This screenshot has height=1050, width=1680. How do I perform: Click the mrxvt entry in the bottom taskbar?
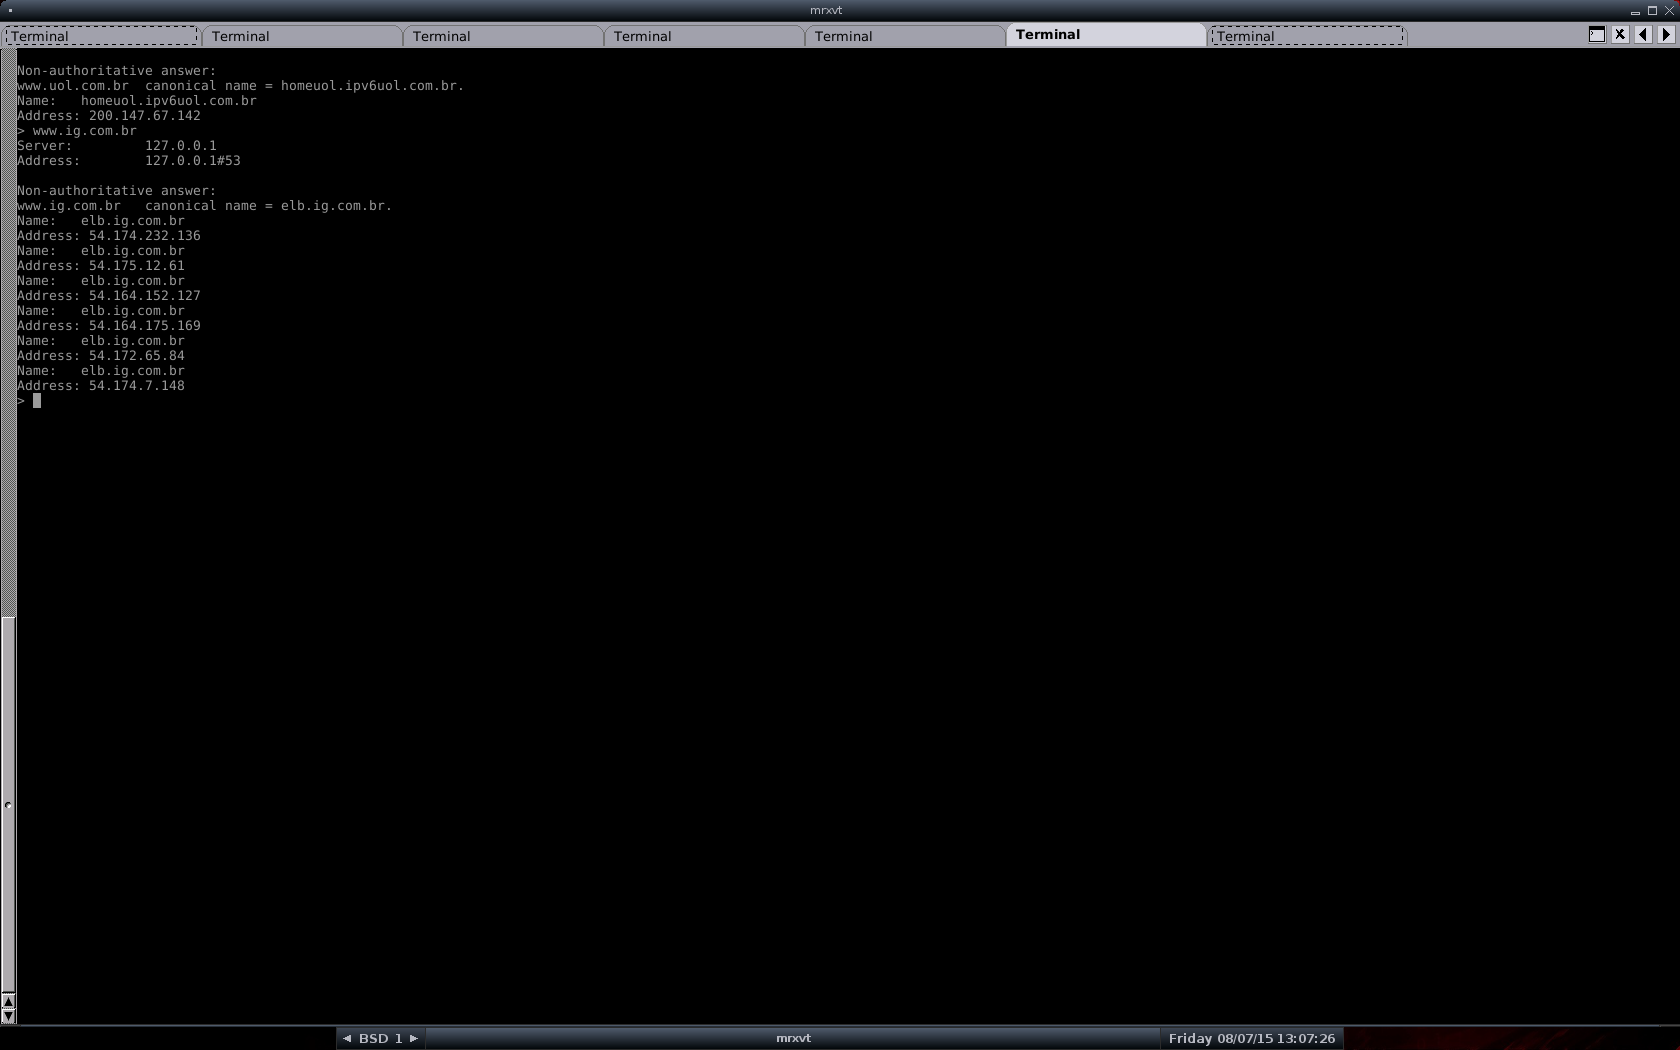point(793,1038)
